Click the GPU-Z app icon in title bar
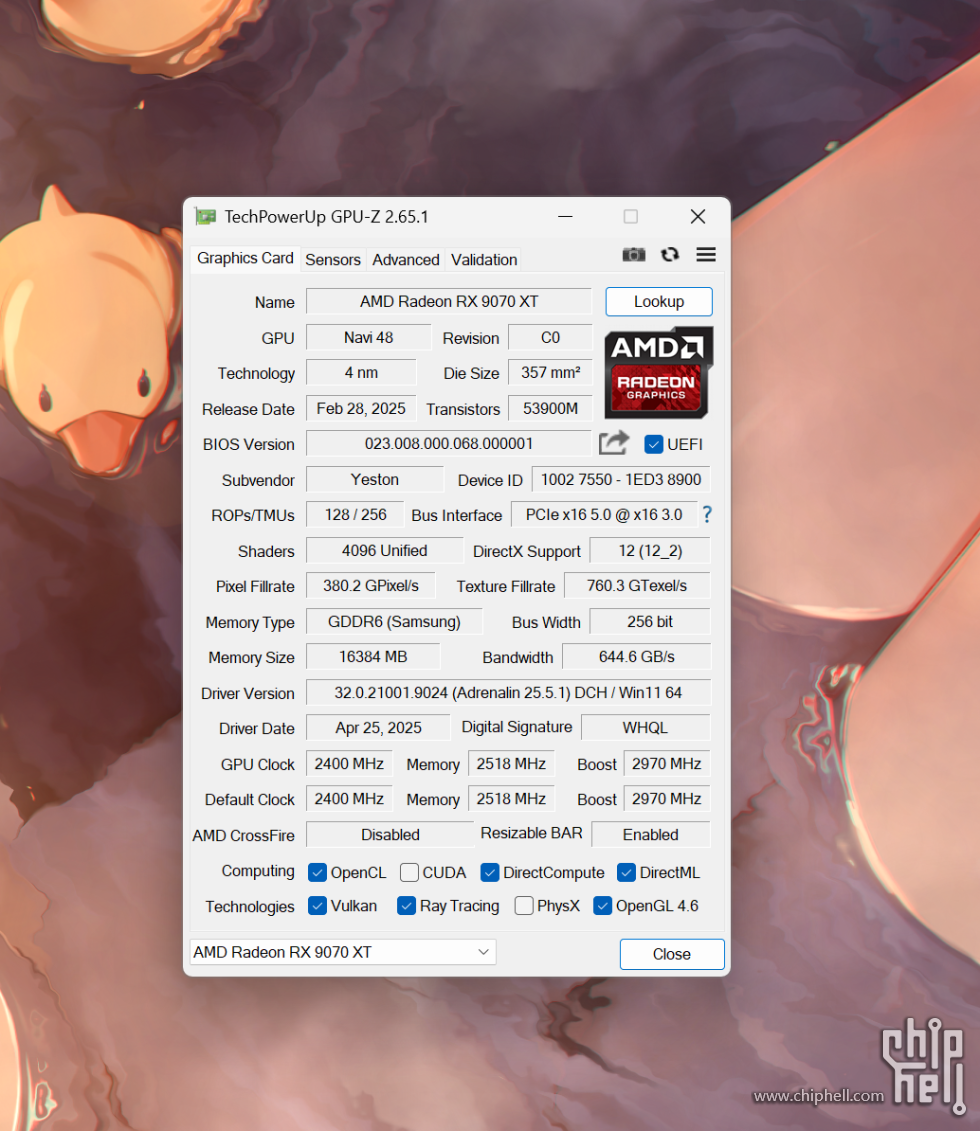This screenshot has width=980, height=1131. pyautogui.click(x=206, y=216)
